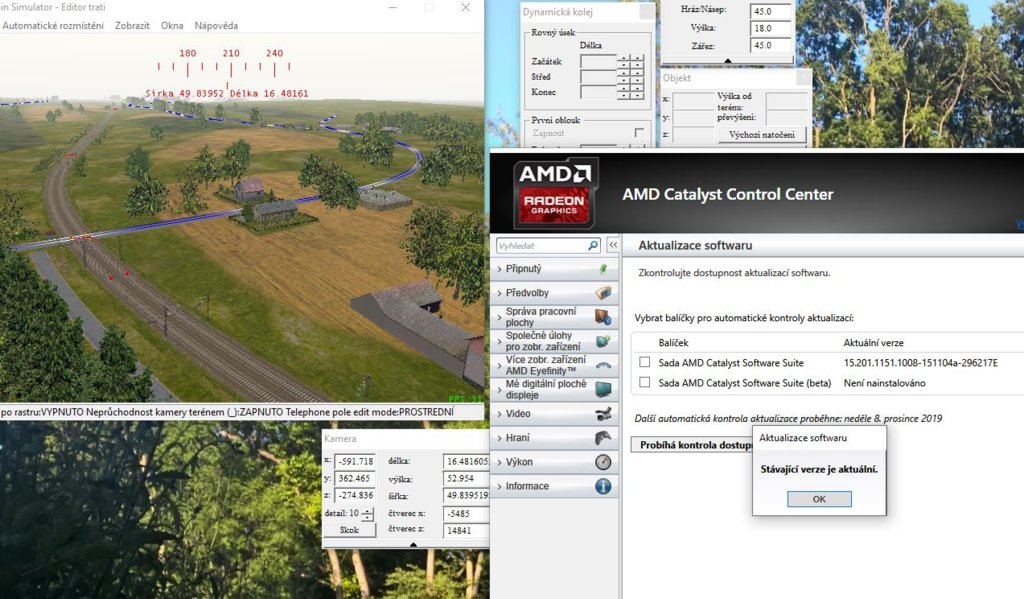
Task: Click the Kamera z field showing -274.836
Action: click(x=356, y=495)
